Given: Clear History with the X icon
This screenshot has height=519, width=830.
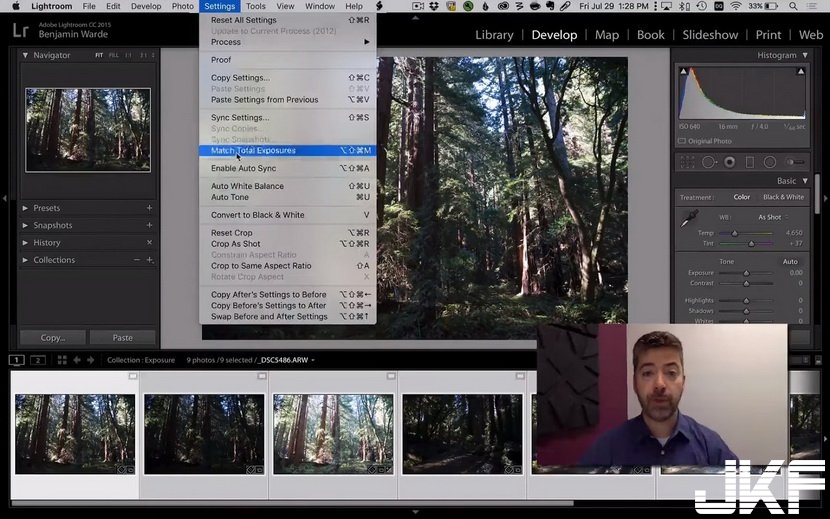Looking at the screenshot, I should (x=149, y=243).
